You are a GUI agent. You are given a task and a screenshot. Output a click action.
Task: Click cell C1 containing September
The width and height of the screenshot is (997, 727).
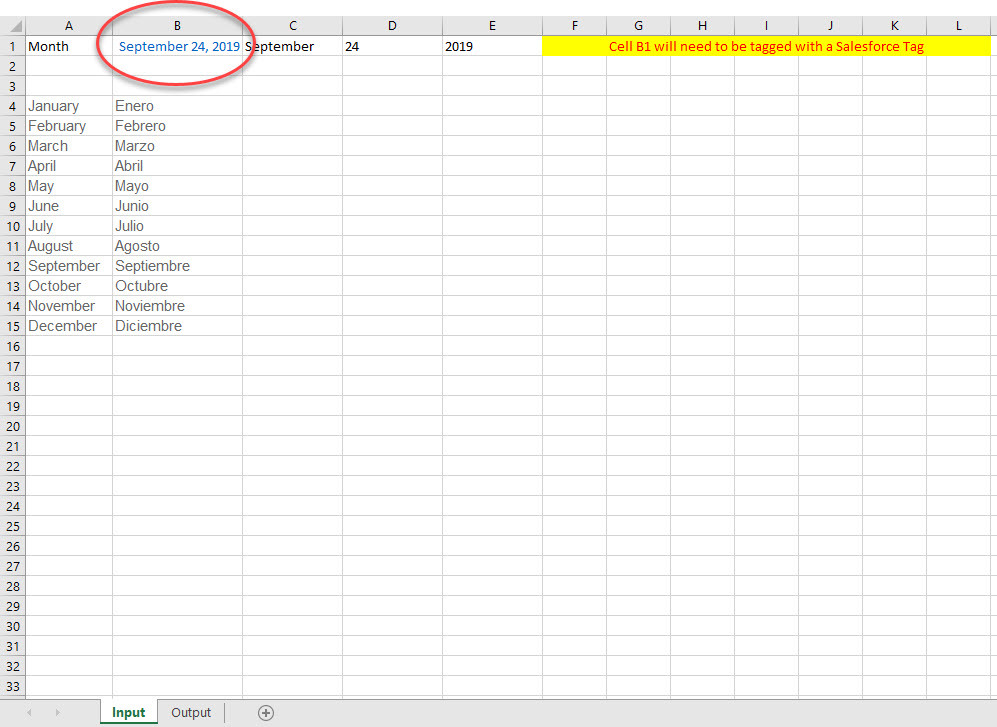(292, 46)
